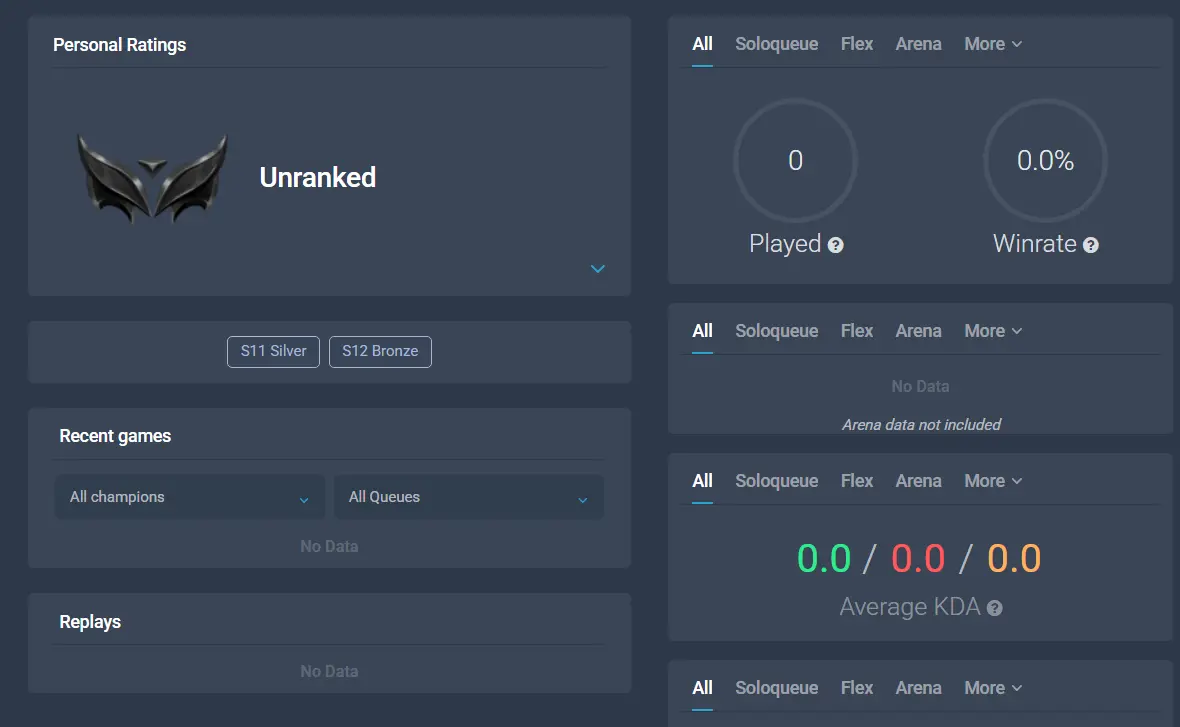The width and height of the screenshot is (1180, 727).
Task: Choose Arena tab in the Average KDA panel
Action: [918, 481]
